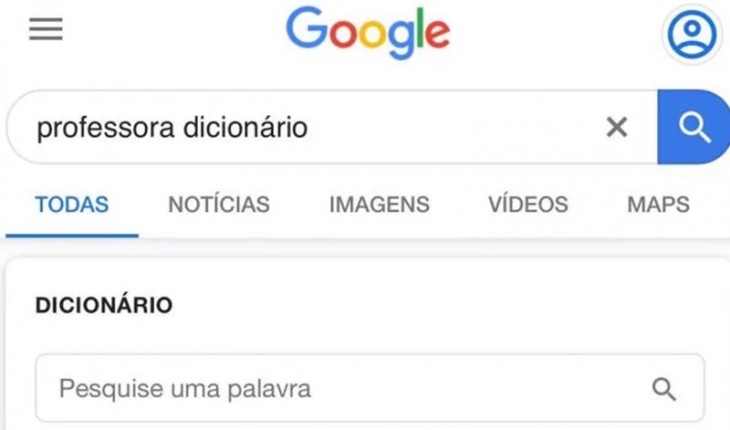730x430 pixels.
Task: Clear the search query with X
Action: (617, 127)
